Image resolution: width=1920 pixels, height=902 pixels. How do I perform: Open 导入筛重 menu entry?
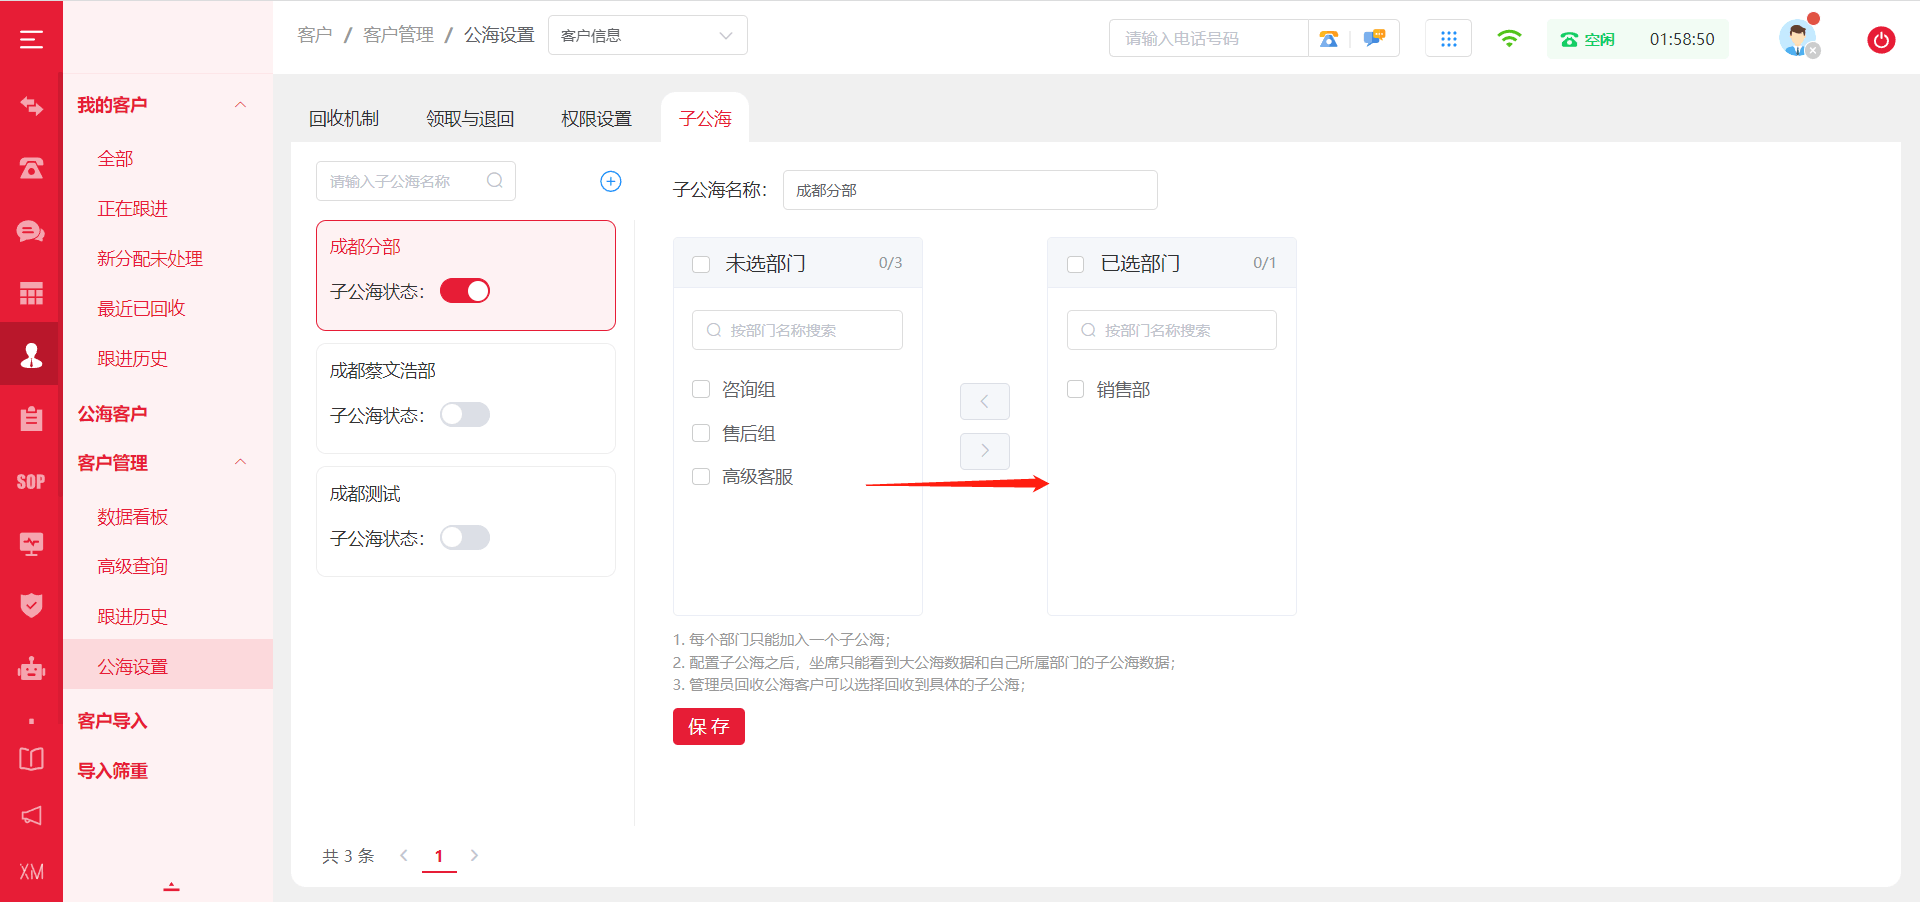tap(113, 770)
